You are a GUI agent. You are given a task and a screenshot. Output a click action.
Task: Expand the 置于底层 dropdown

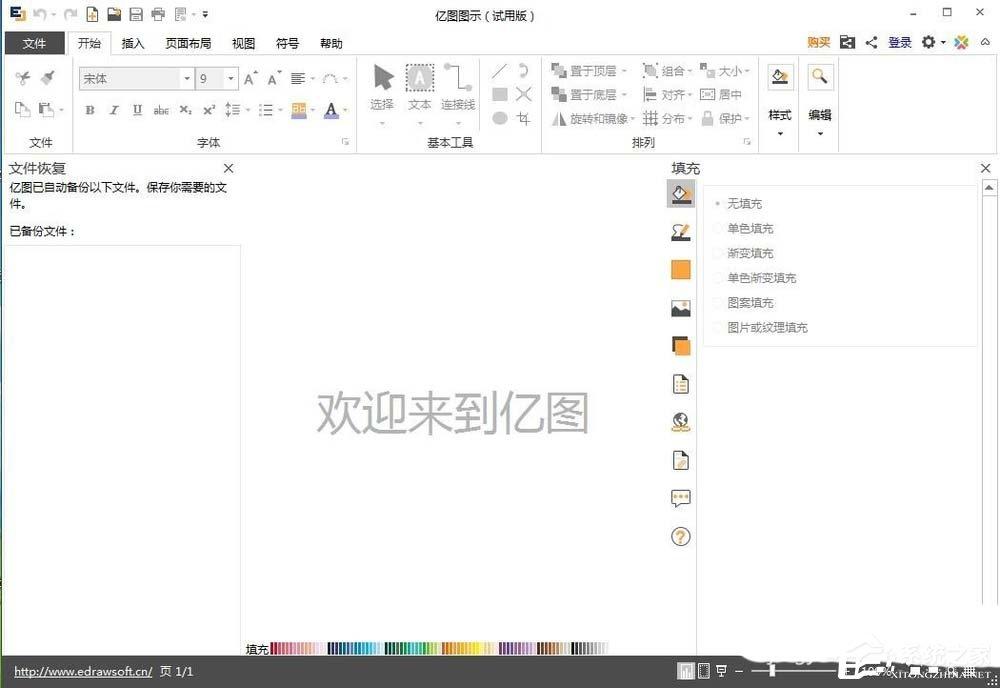pos(624,94)
